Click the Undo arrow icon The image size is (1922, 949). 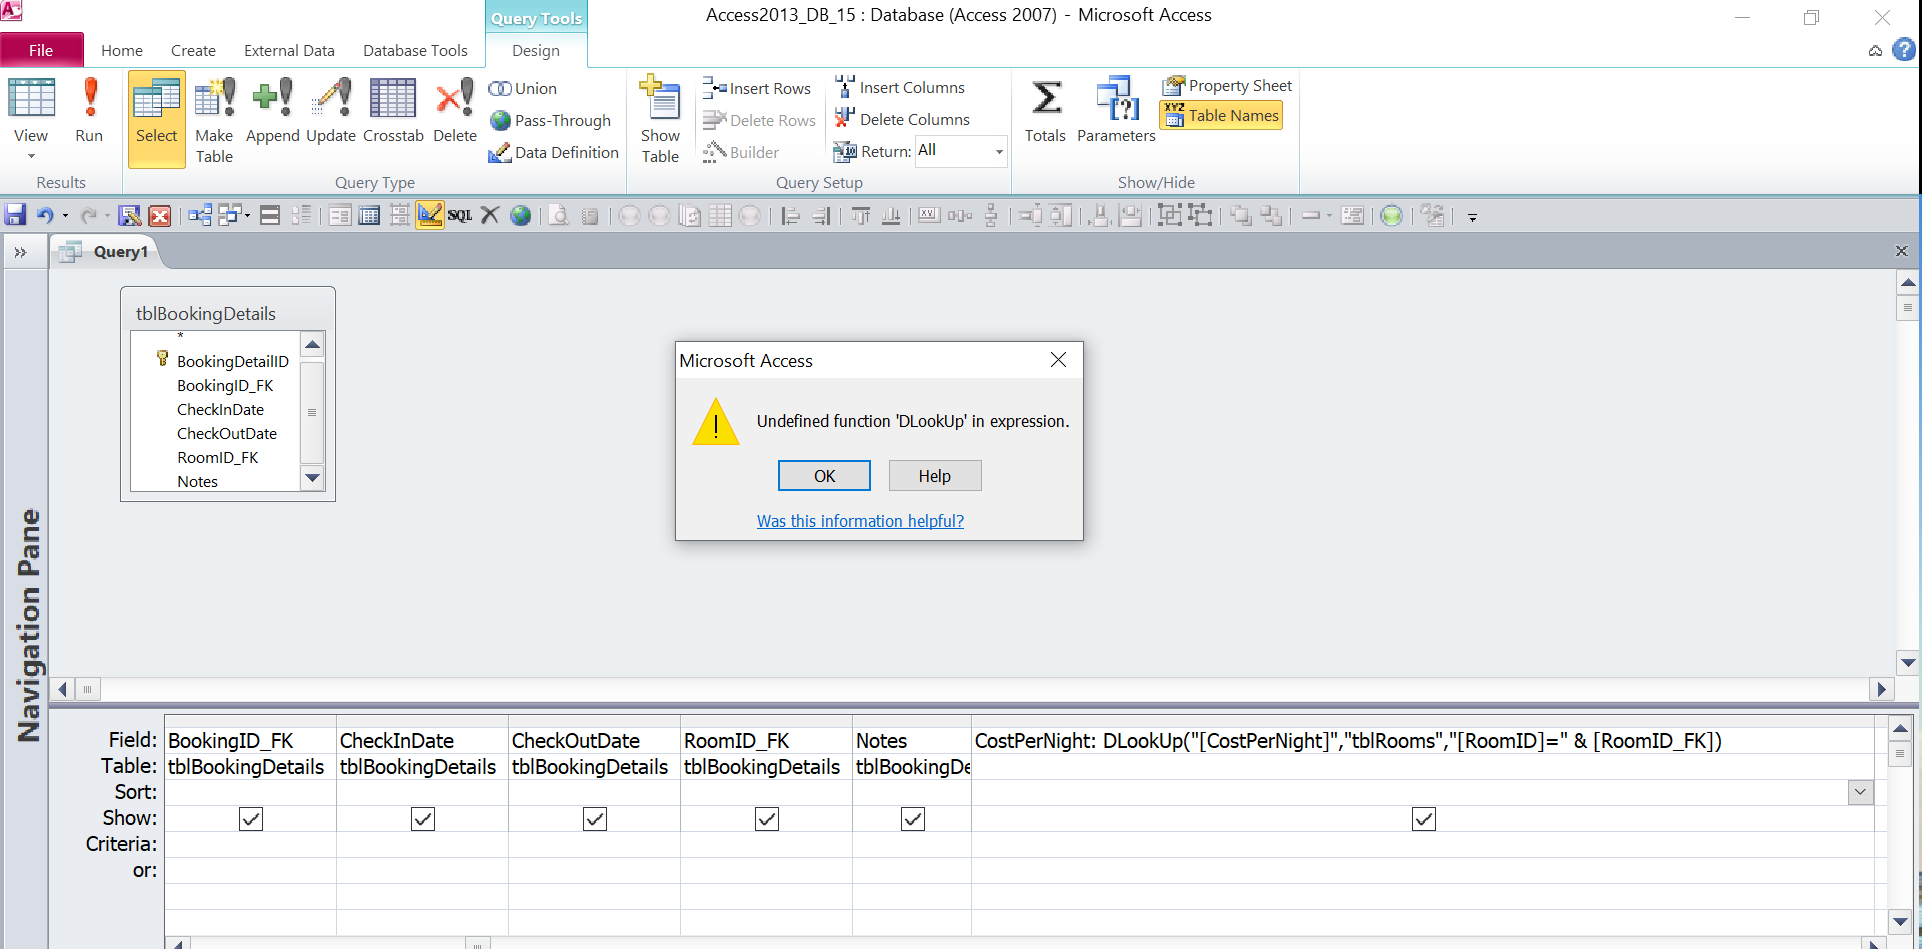(x=45, y=215)
